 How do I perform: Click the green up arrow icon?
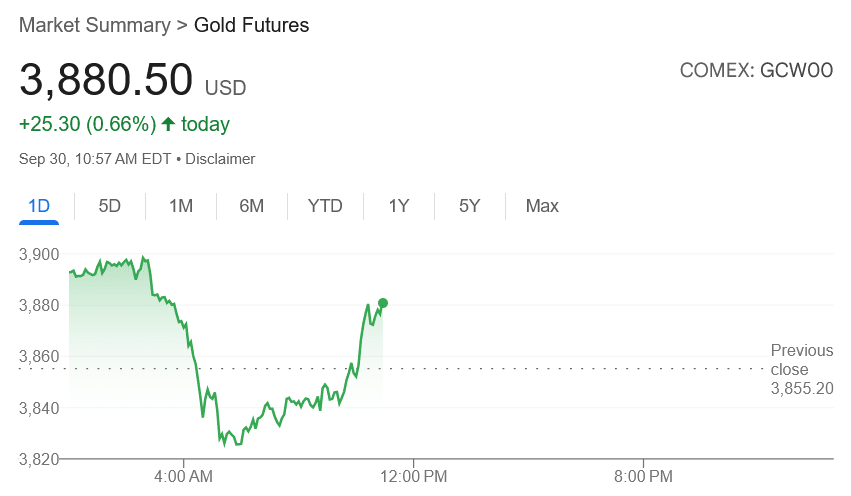tap(168, 125)
